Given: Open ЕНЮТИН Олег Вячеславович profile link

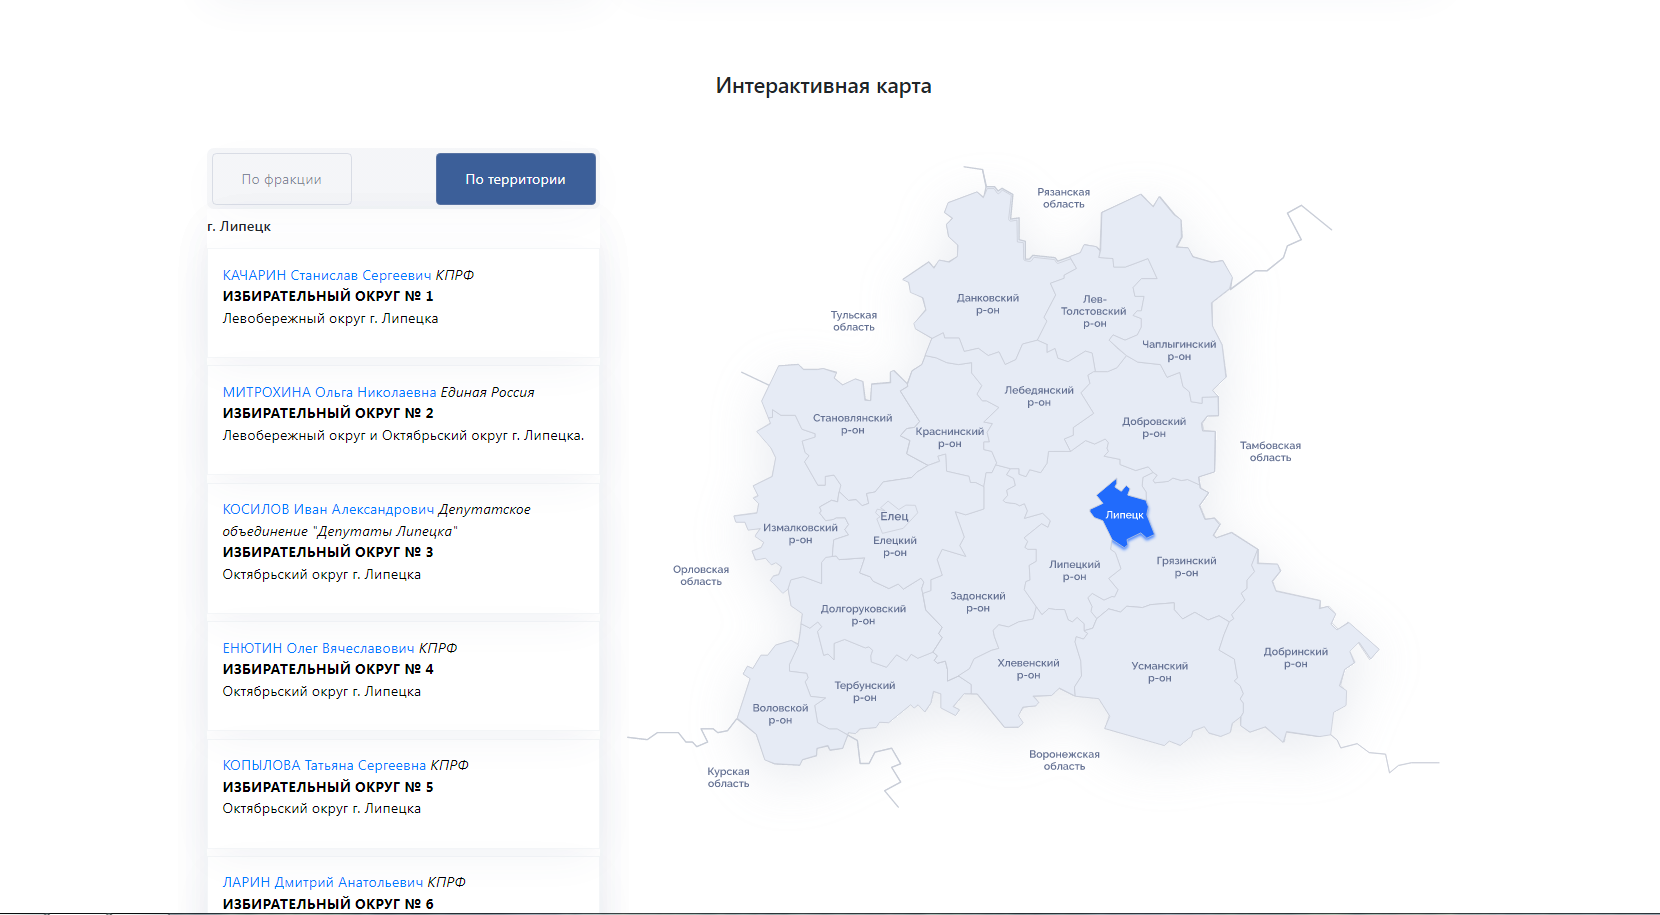Looking at the screenshot, I should point(318,648).
